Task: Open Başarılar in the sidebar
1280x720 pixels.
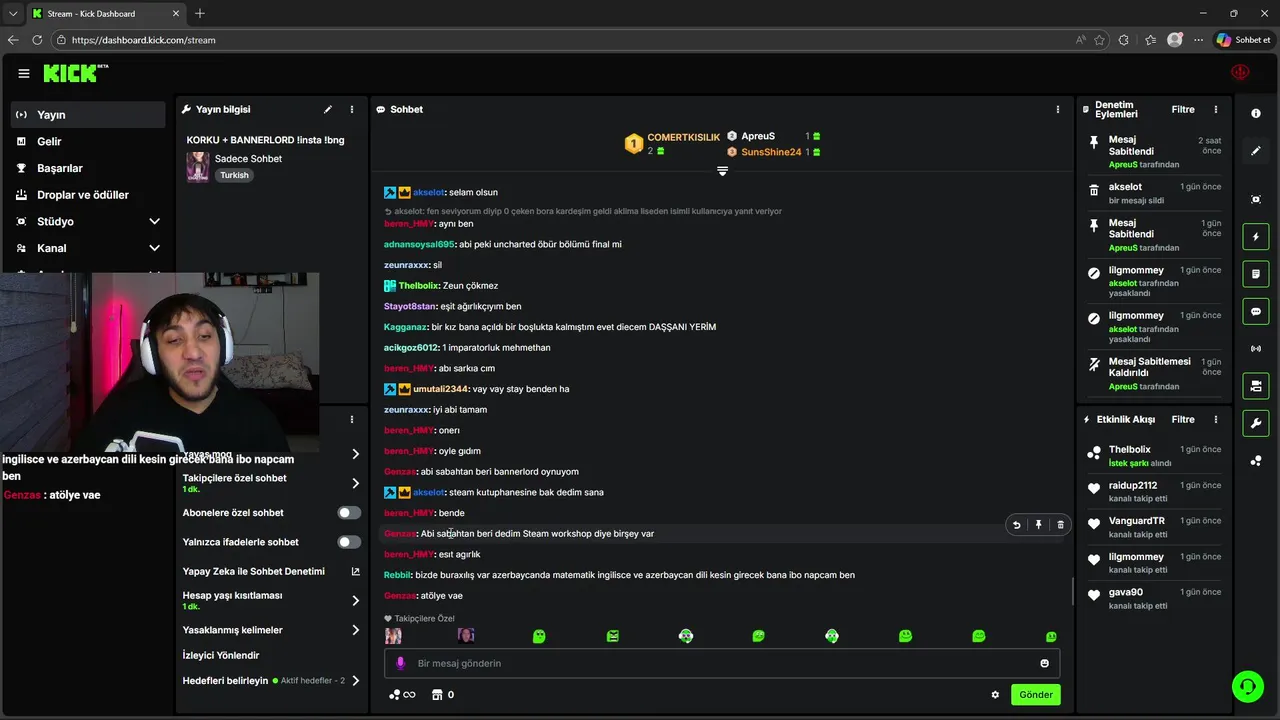Action: [x=88, y=168]
